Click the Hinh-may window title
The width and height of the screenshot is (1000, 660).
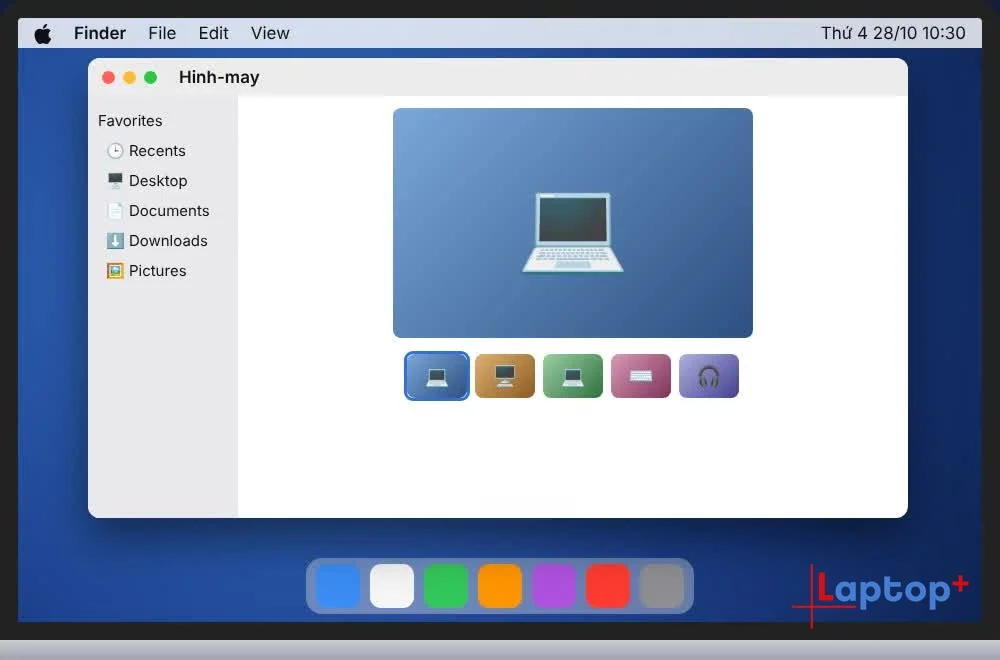pos(219,78)
